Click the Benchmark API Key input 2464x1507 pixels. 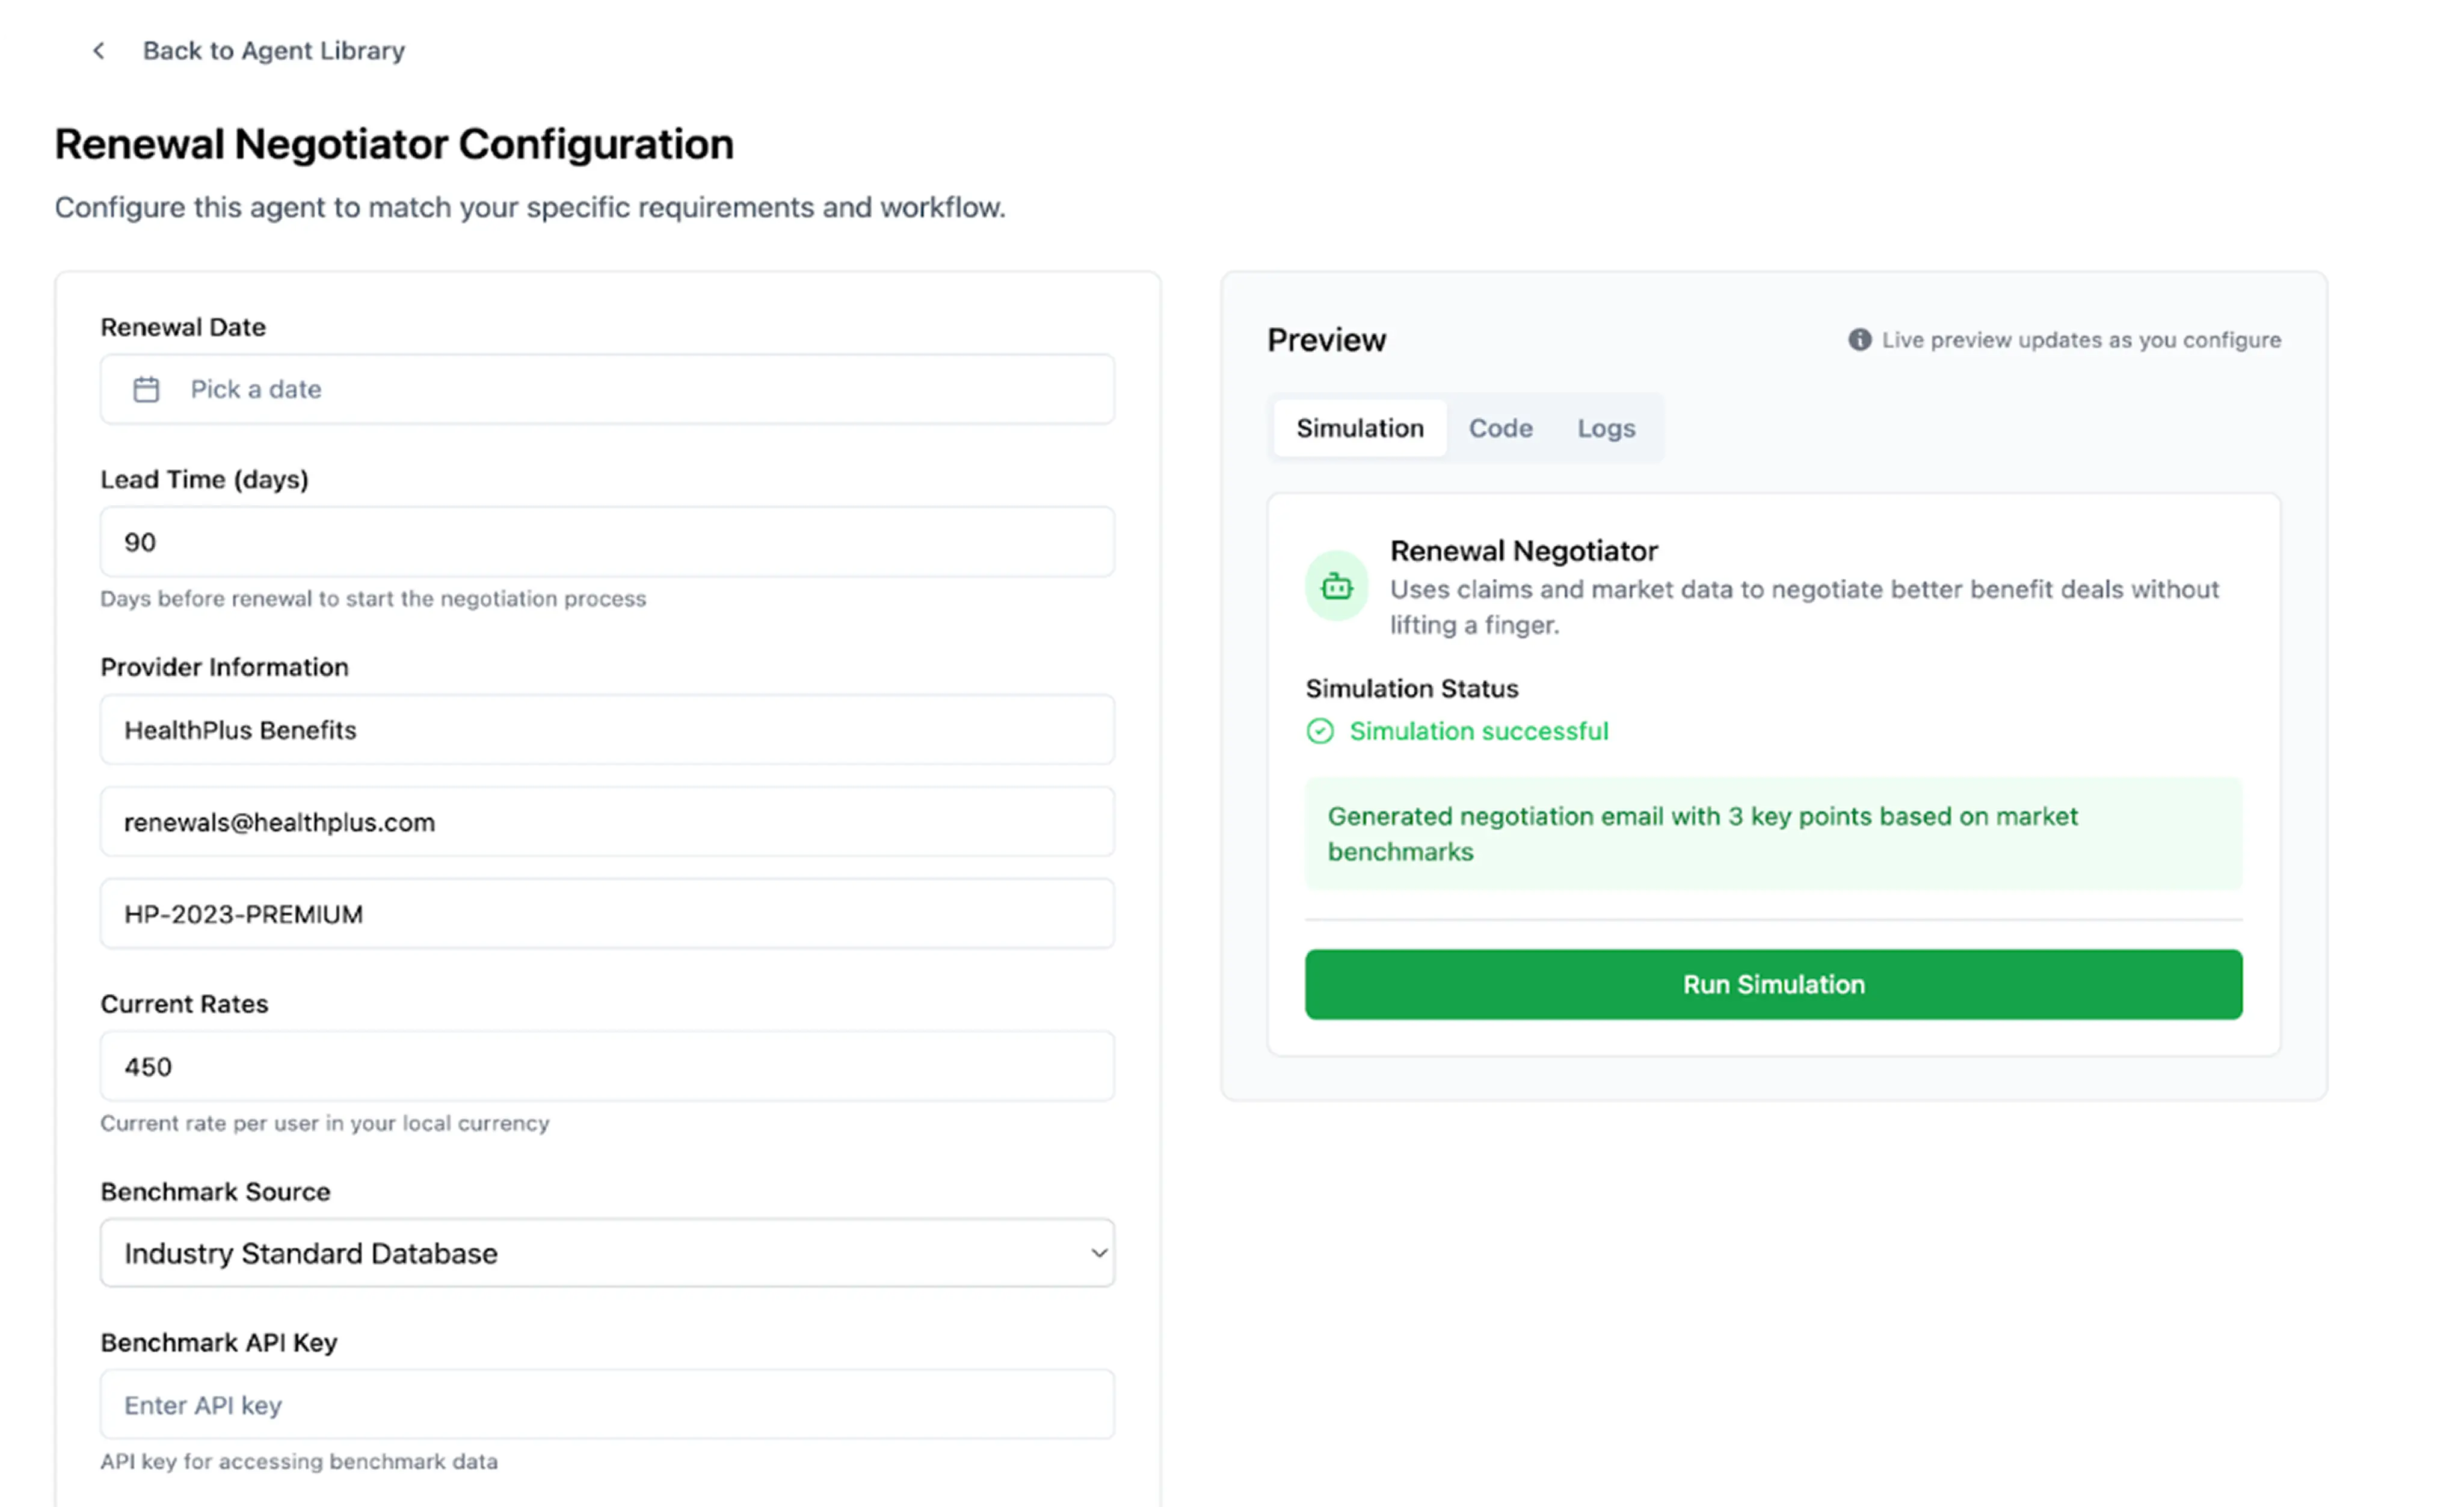click(x=606, y=1405)
